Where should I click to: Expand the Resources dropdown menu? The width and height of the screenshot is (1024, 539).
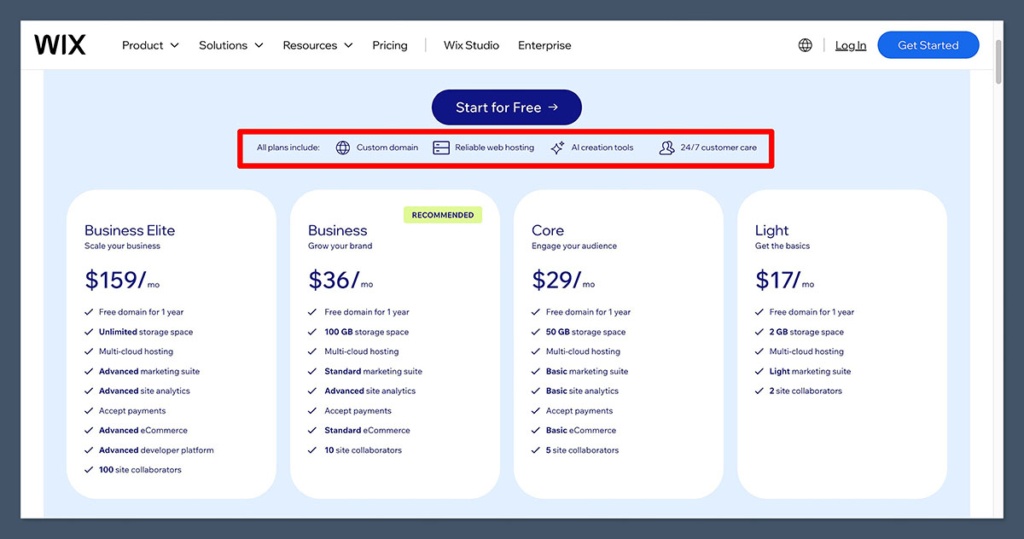[x=317, y=45]
